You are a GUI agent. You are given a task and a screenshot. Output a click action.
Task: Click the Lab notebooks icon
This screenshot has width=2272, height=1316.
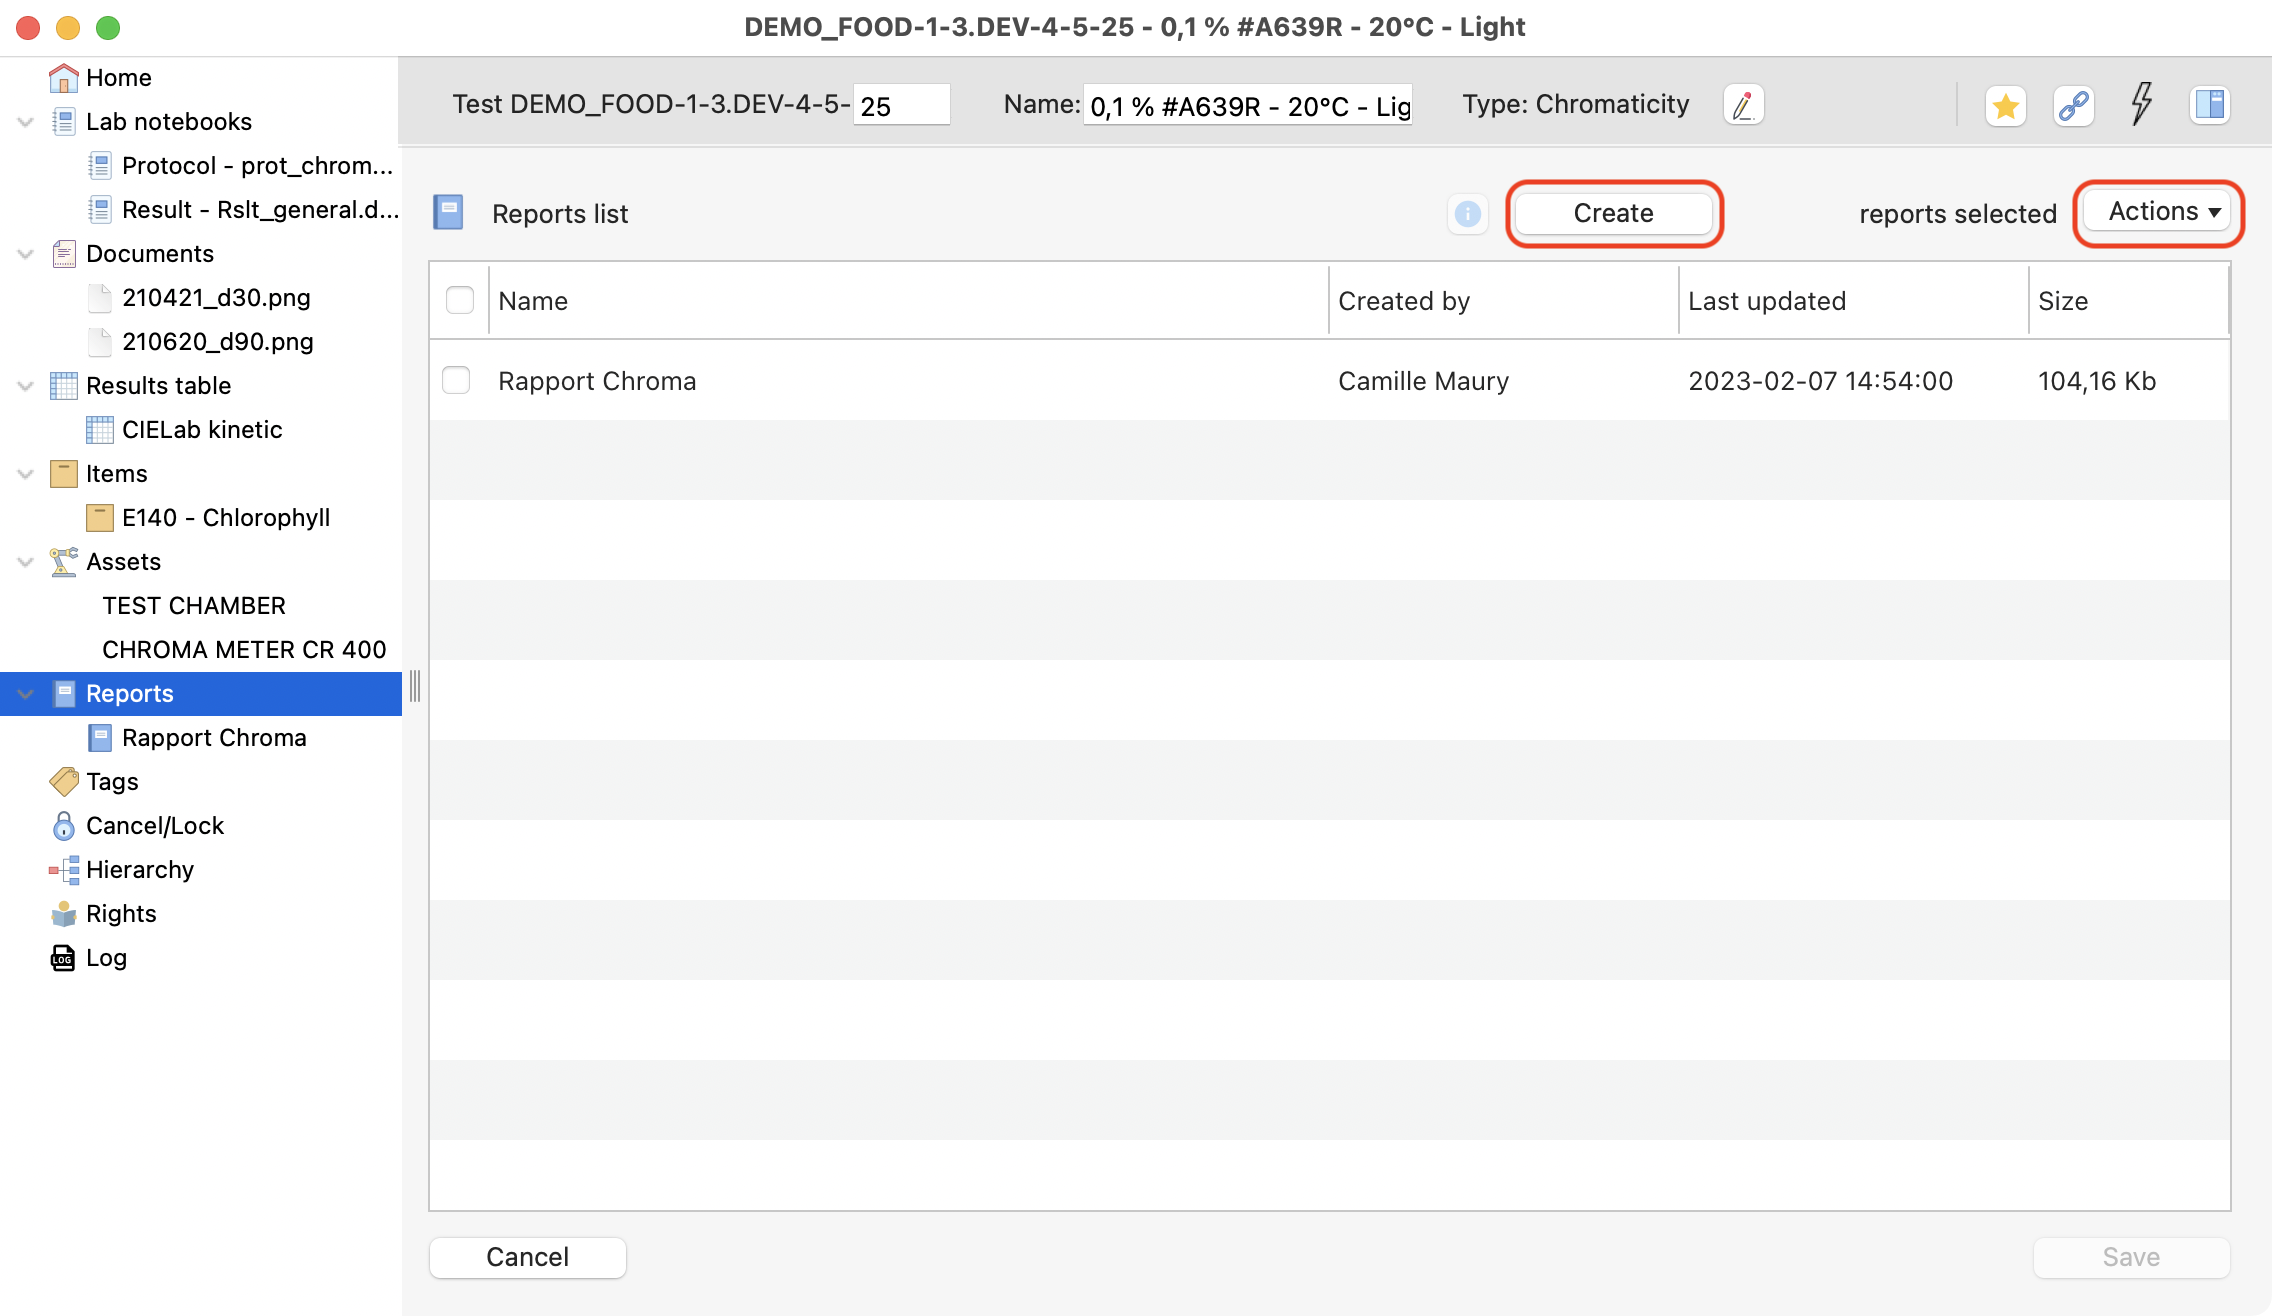[63, 122]
